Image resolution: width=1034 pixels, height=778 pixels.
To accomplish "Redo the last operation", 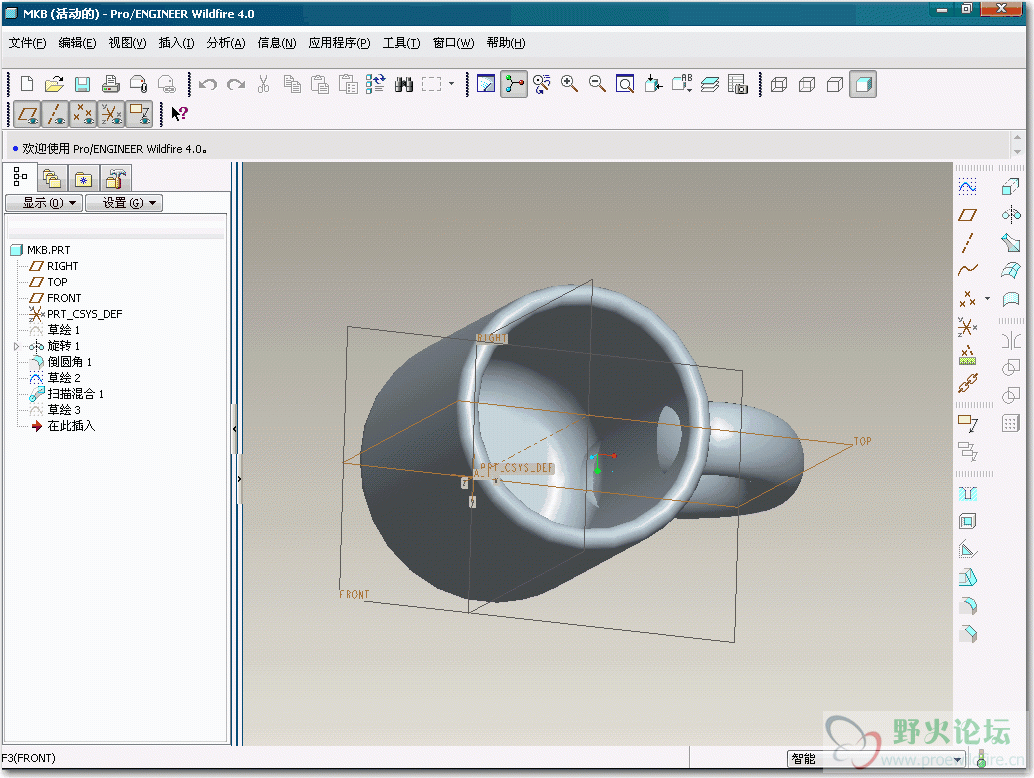I will (235, 84).
